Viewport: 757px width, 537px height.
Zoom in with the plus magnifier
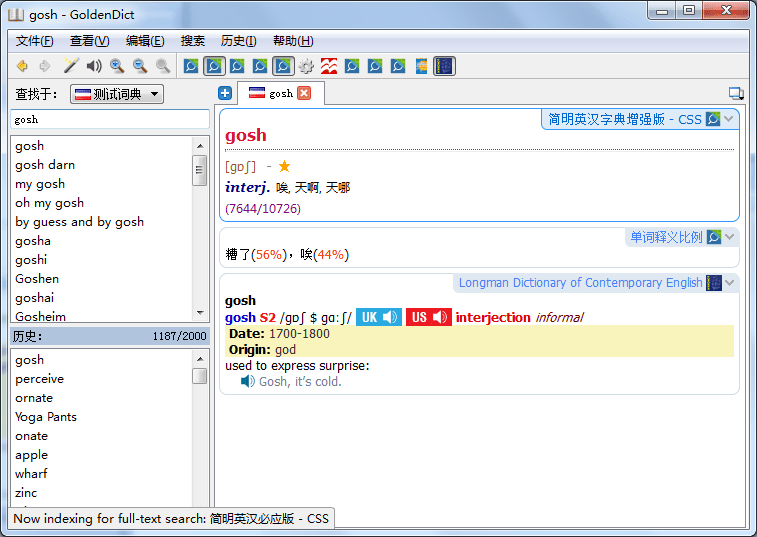click(x=117, y=66)
